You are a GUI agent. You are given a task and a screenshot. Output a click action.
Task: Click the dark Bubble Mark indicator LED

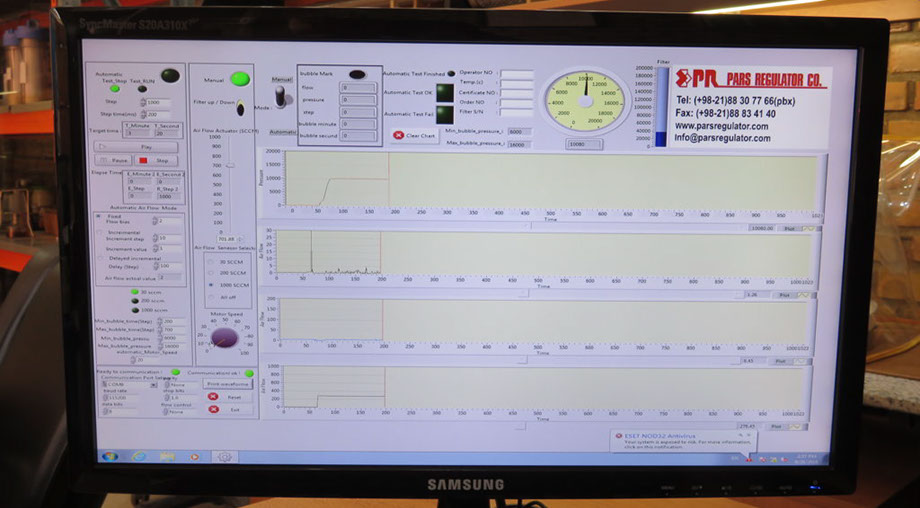(x=357, y=74)
